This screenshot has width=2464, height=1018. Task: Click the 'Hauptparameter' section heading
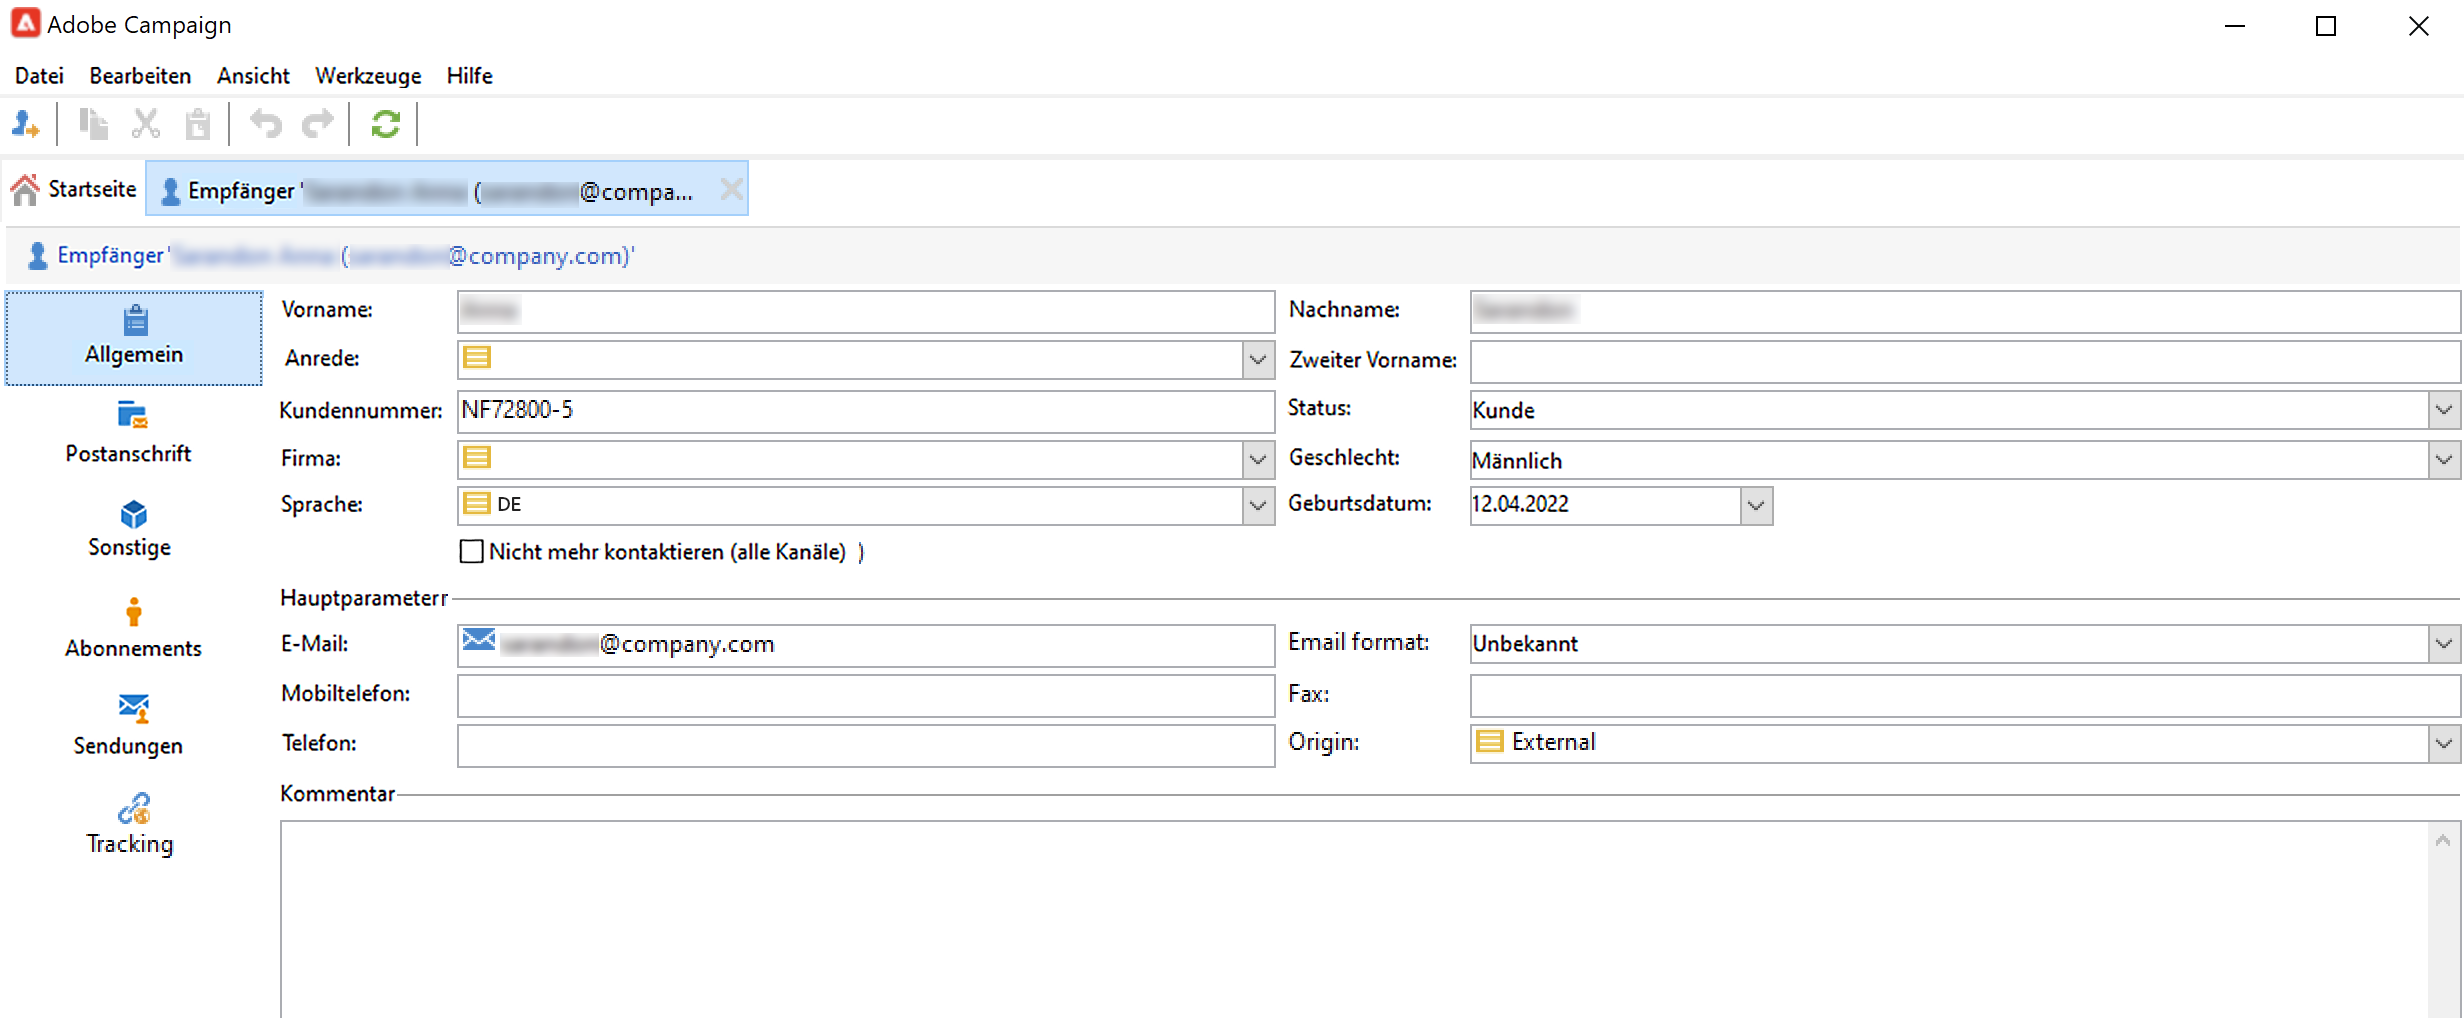364,598
